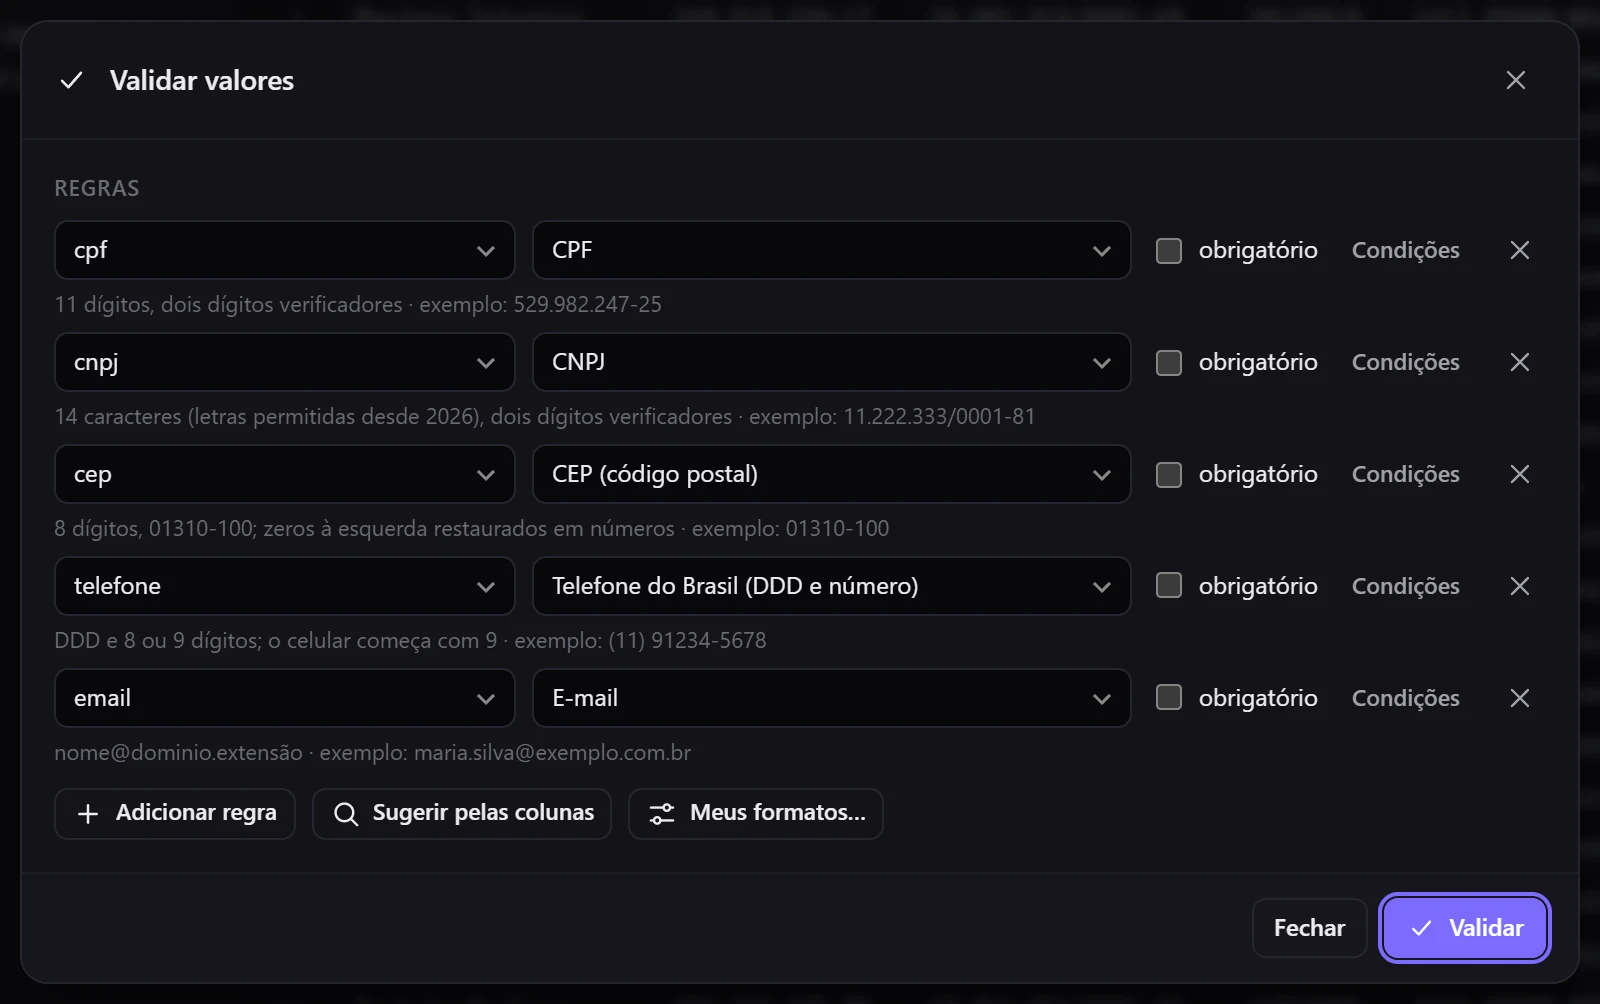The height and width of the screenshot is (1004, 1600).
Task: Check obrigatório on the cep rule
Action: coord(1169,474)
